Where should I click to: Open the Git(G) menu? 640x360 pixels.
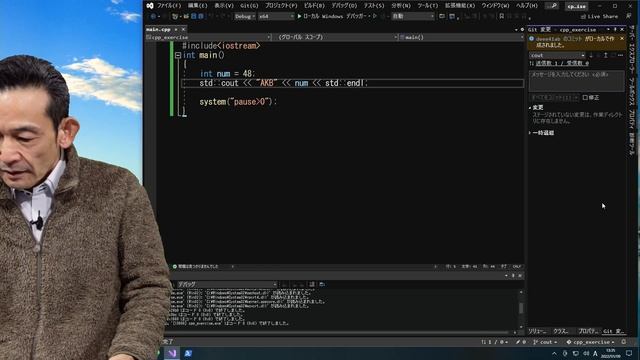click(x=249, y=6)
